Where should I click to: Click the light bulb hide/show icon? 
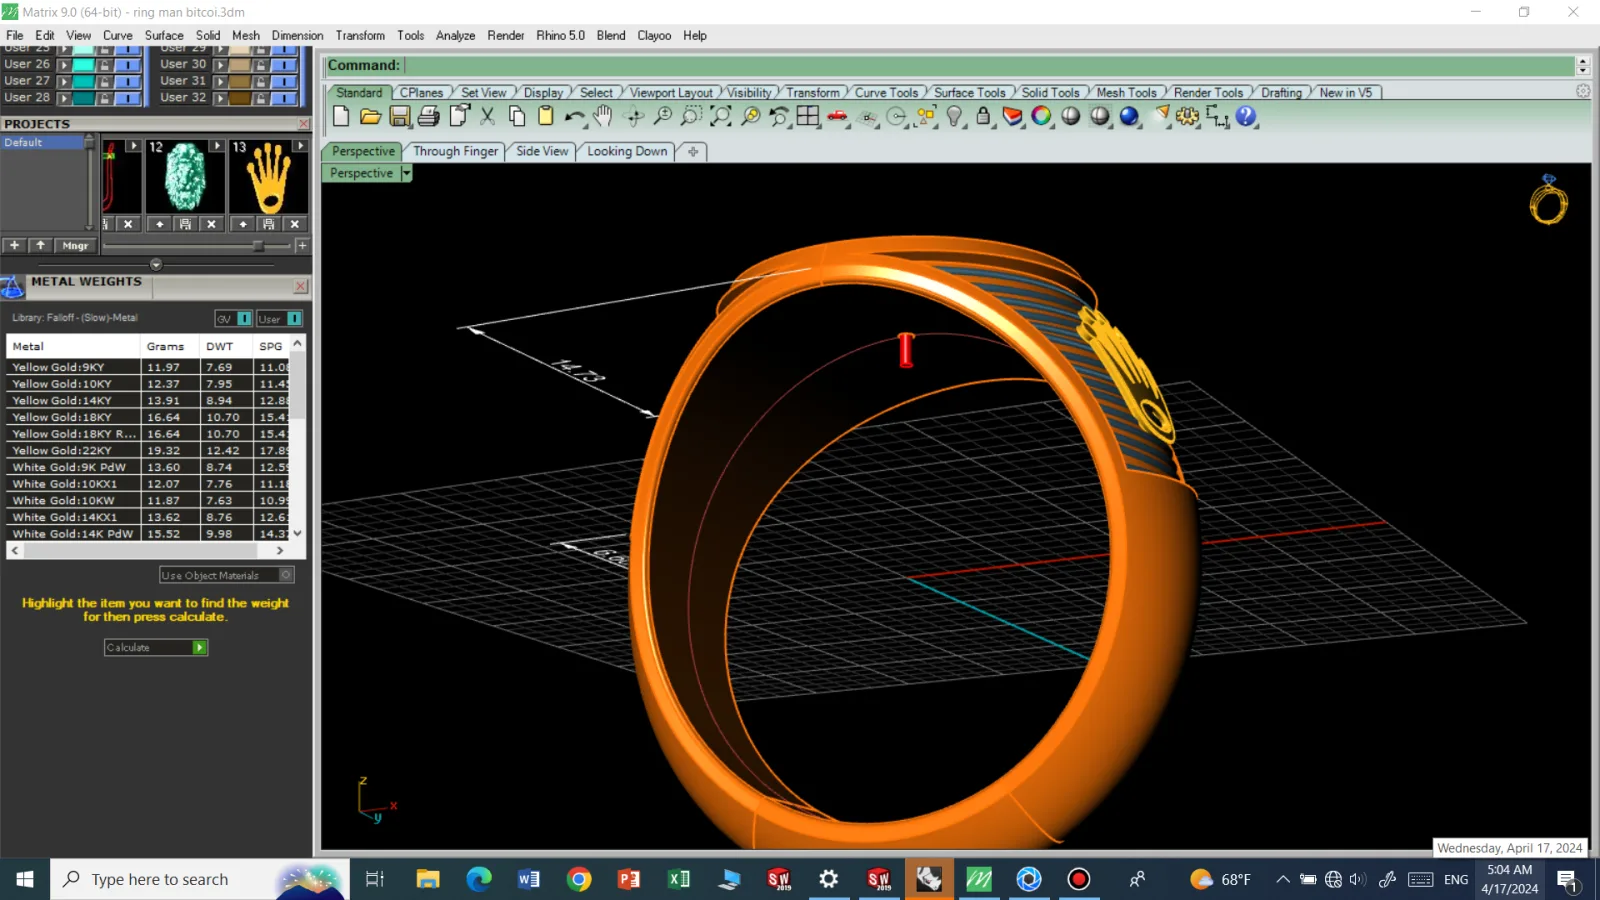pos(954,116)
